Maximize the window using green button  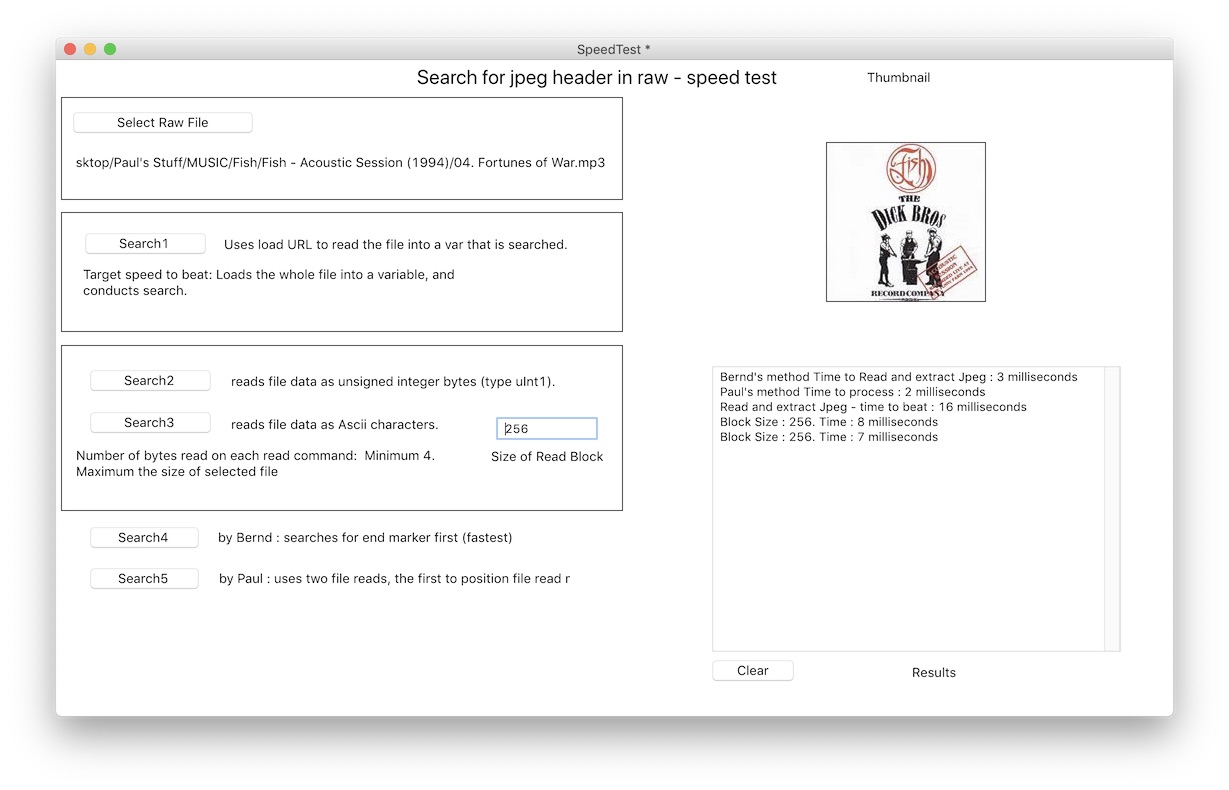(110, 49)
